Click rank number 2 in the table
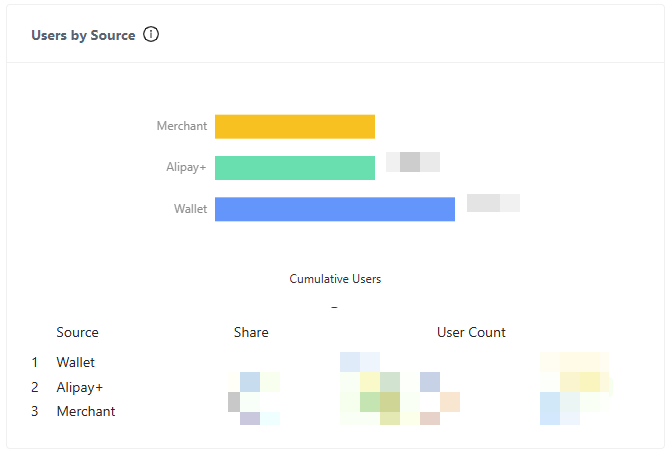Screen dimensions: 668x452 click(35, 387)
